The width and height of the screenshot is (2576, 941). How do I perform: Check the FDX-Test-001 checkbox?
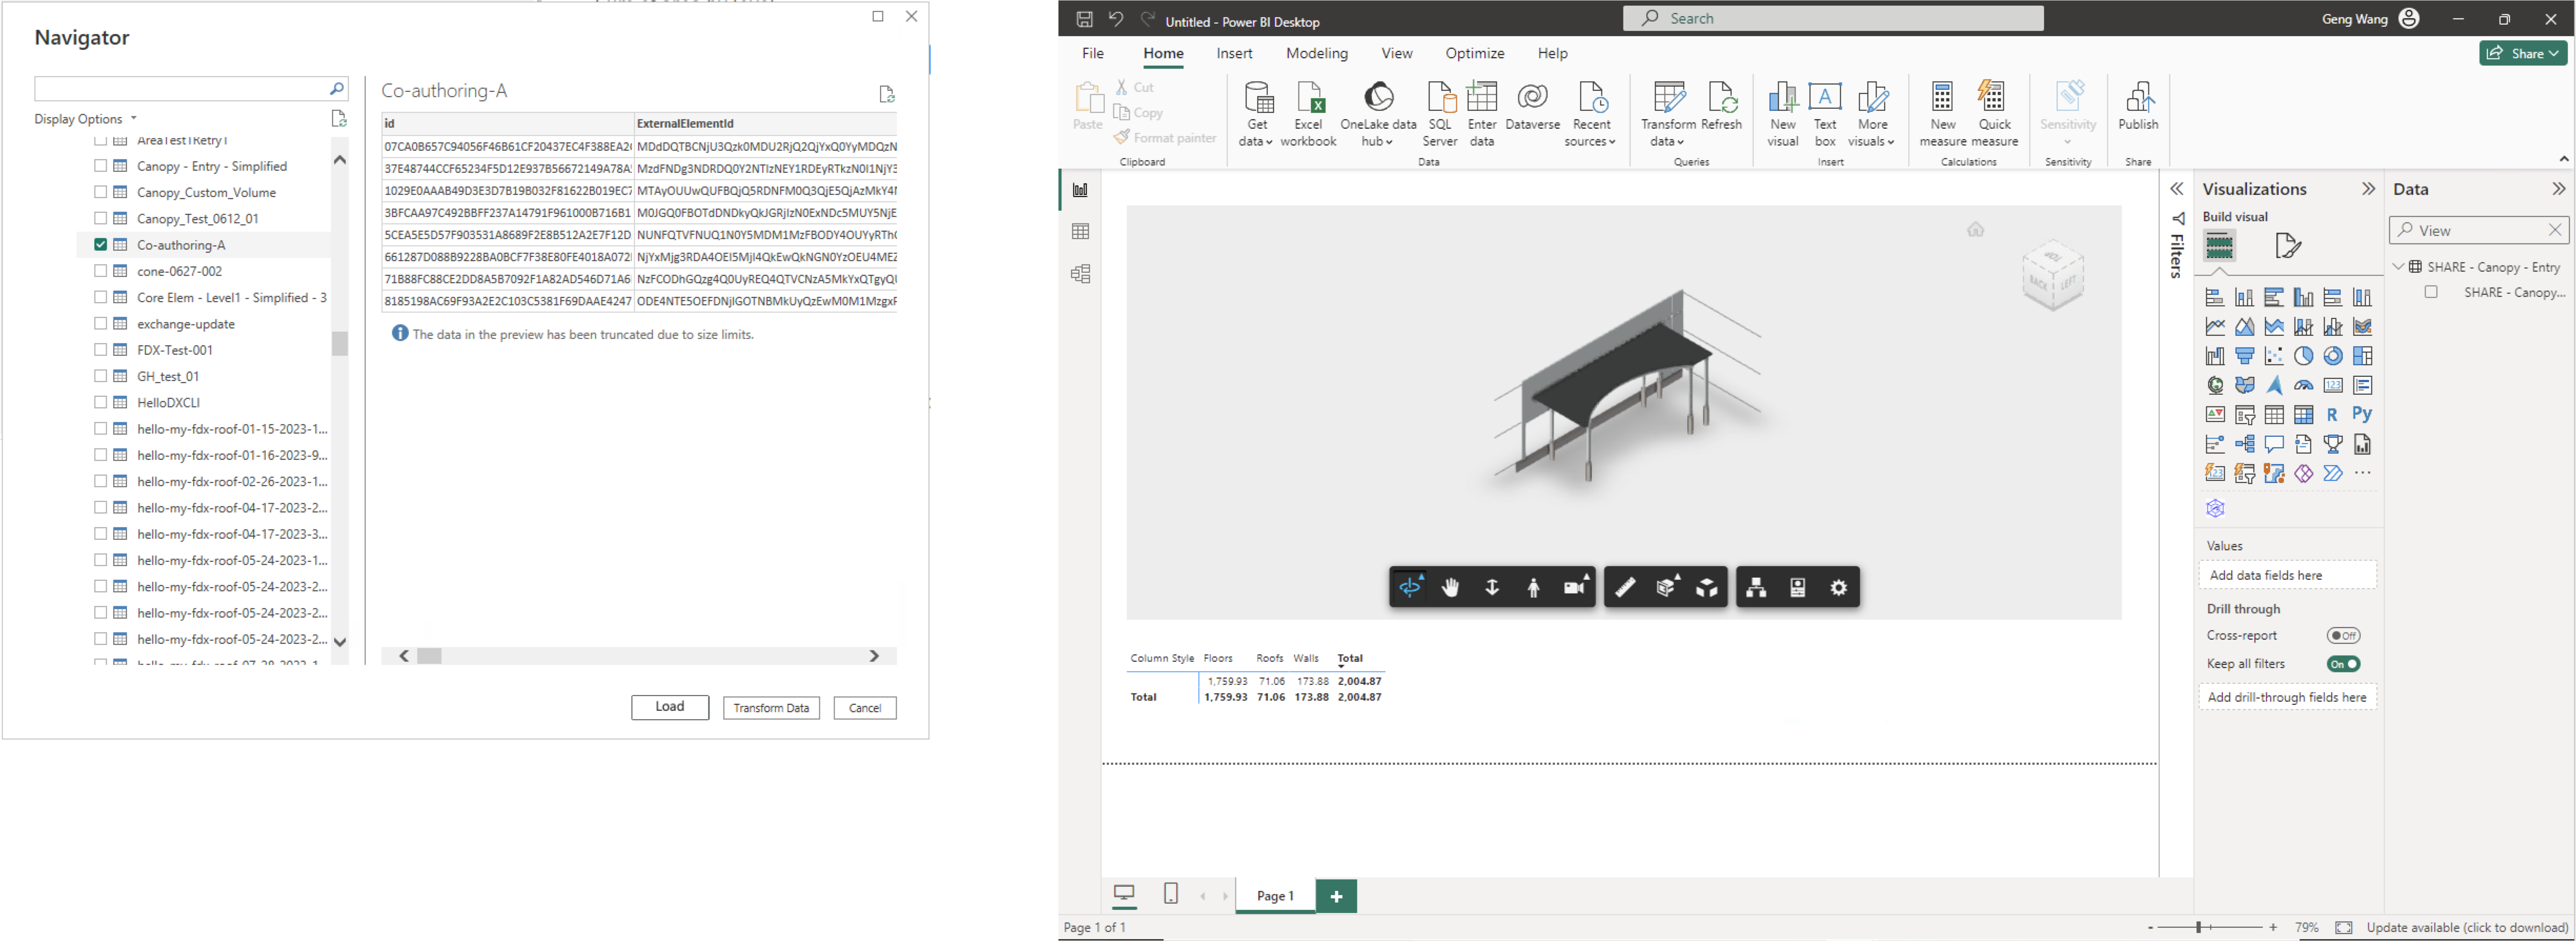[101, 350]
